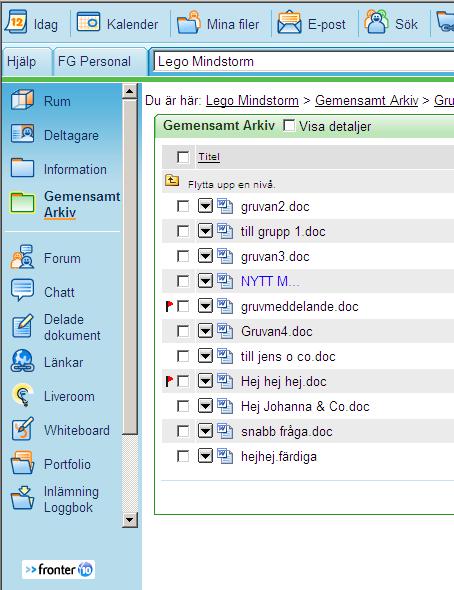Open the Whiteboard sidebar label

[77, 430]
